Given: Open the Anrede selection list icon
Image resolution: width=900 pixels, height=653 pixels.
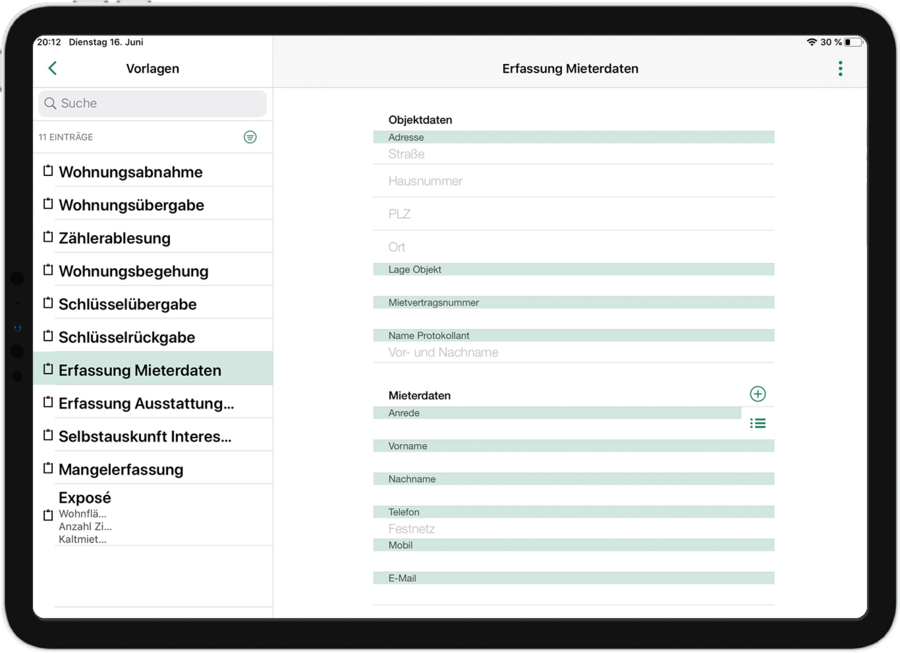Looking at the screenshot, I should pyautogui.click(x=758, y=423).
